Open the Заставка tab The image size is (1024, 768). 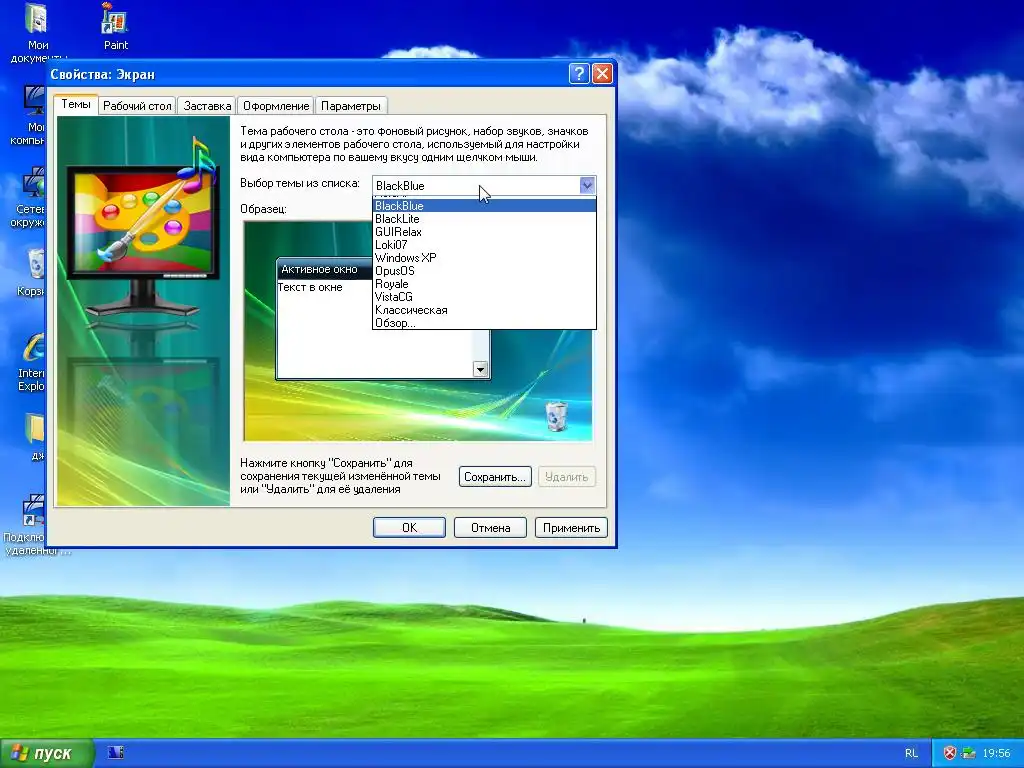(207, 106)
